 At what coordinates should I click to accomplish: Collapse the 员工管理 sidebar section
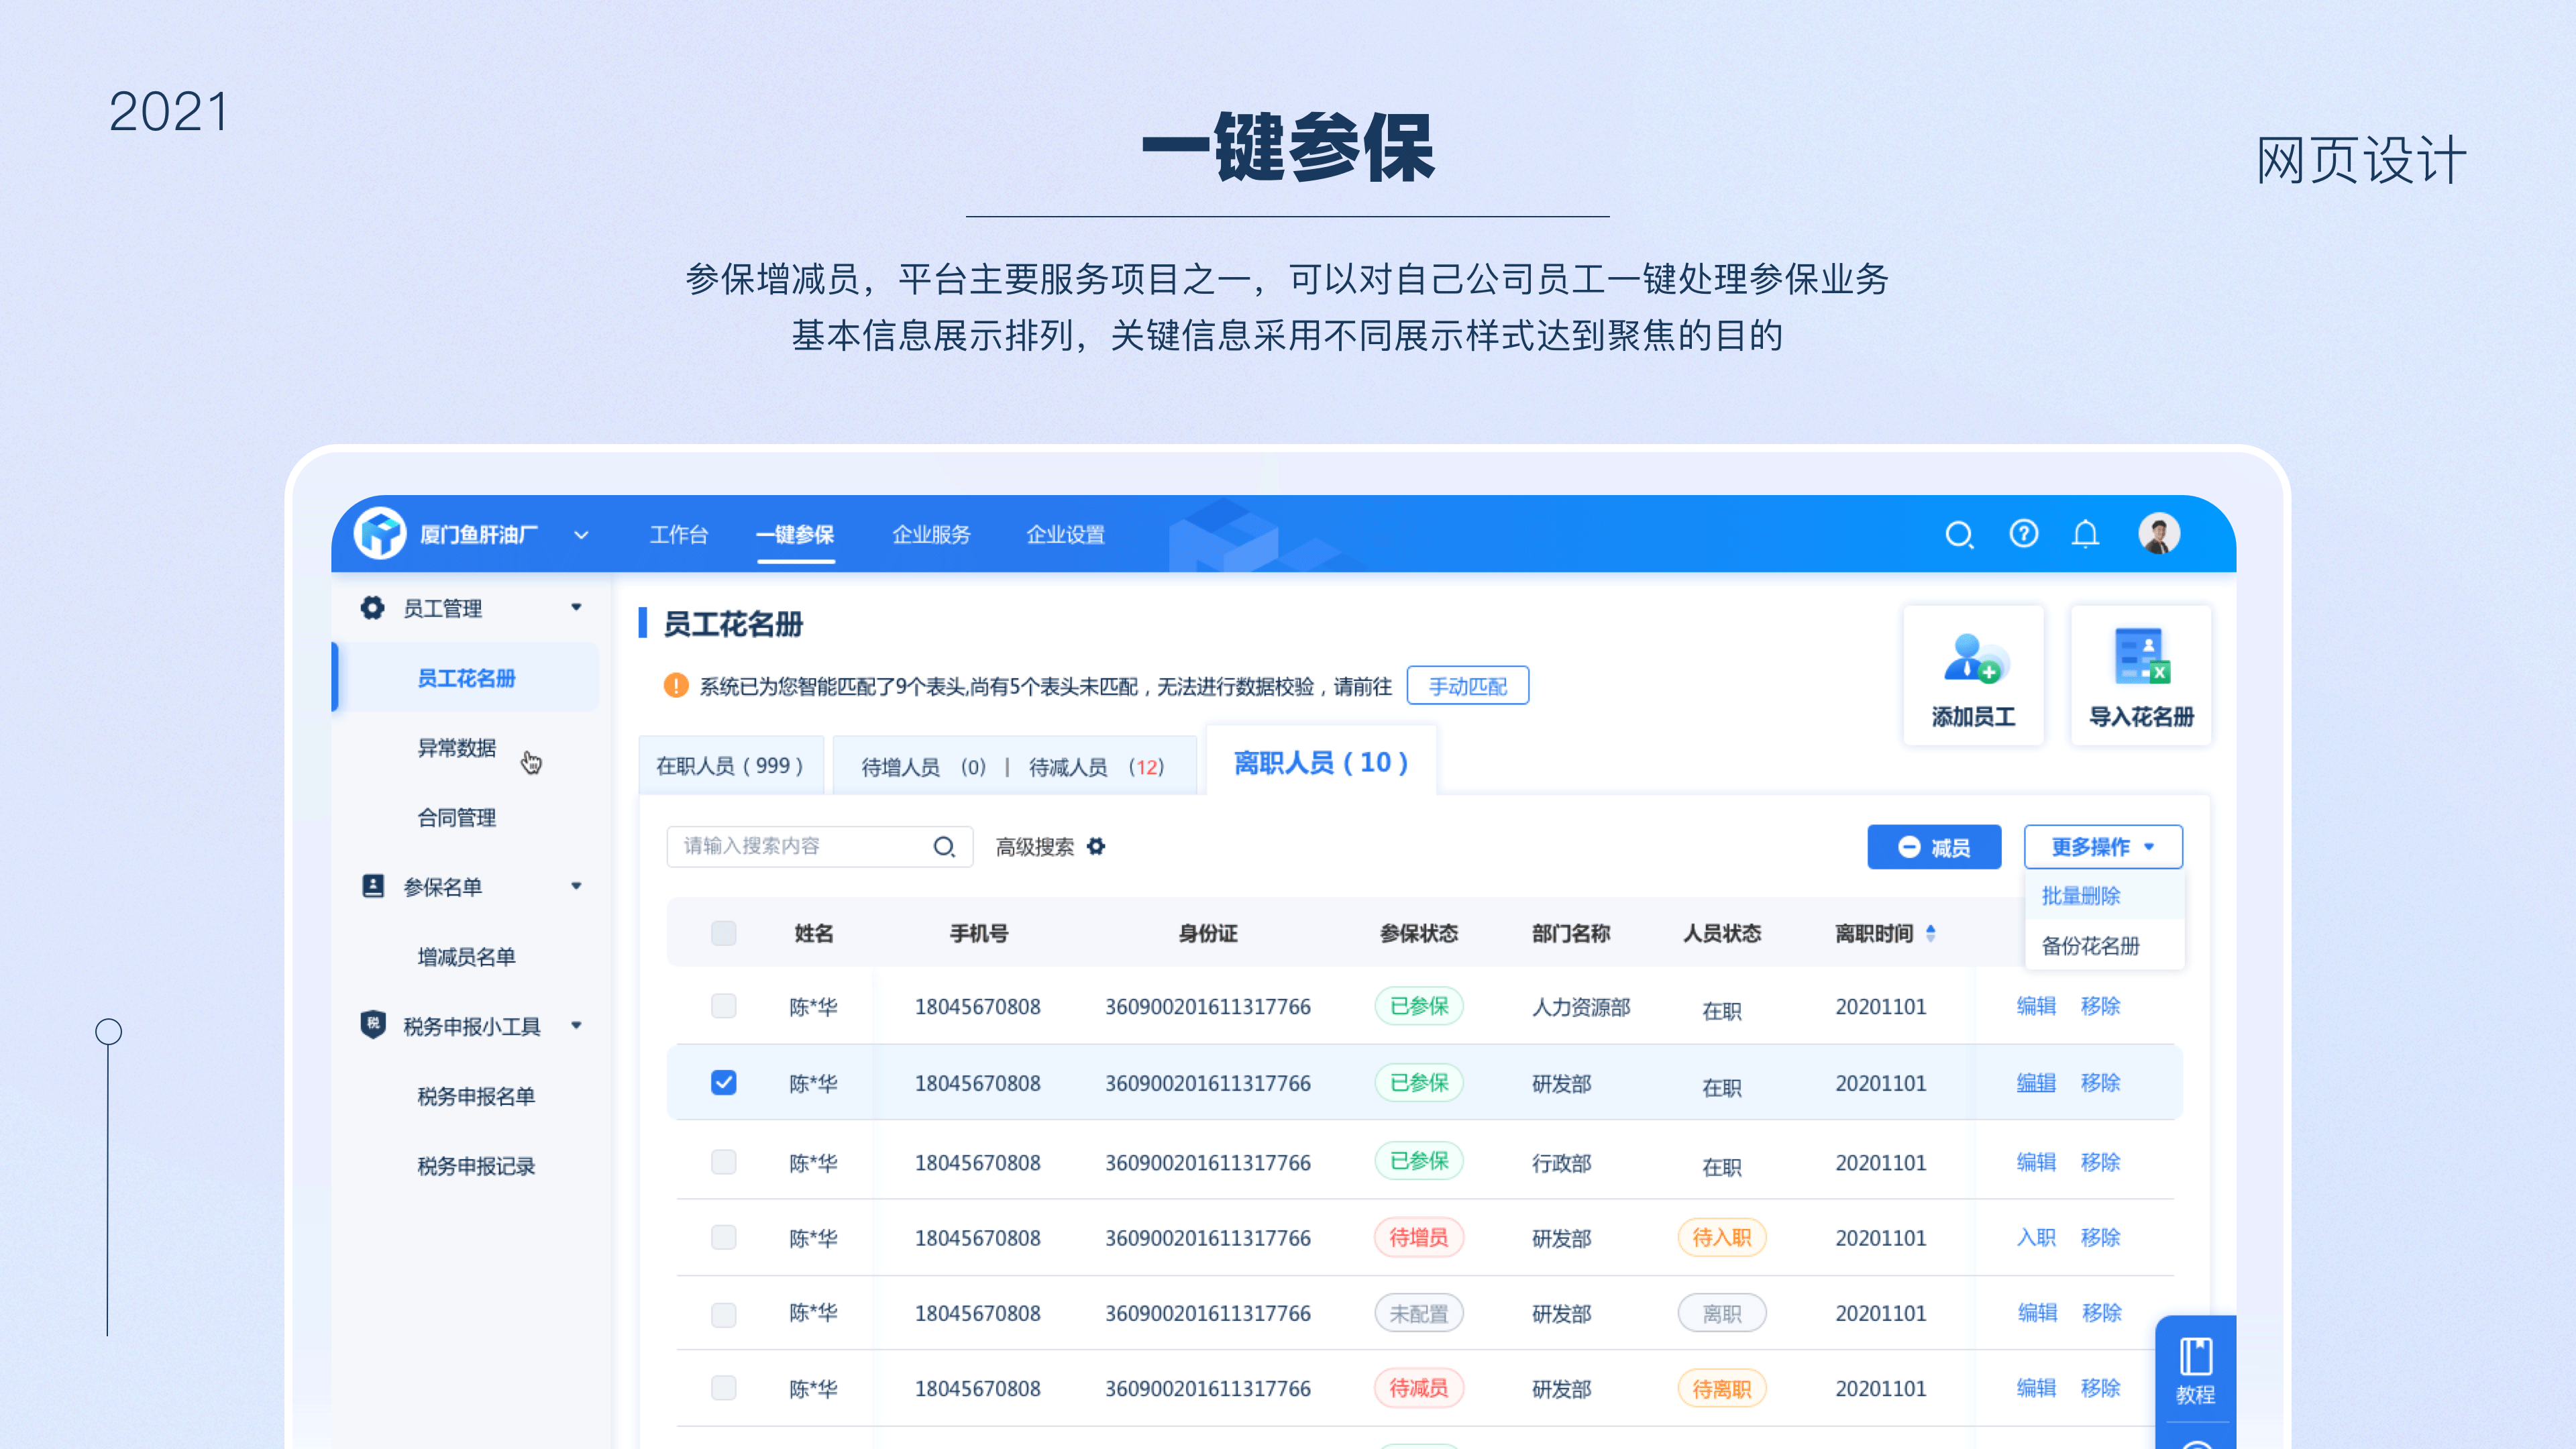coord(576,607)
